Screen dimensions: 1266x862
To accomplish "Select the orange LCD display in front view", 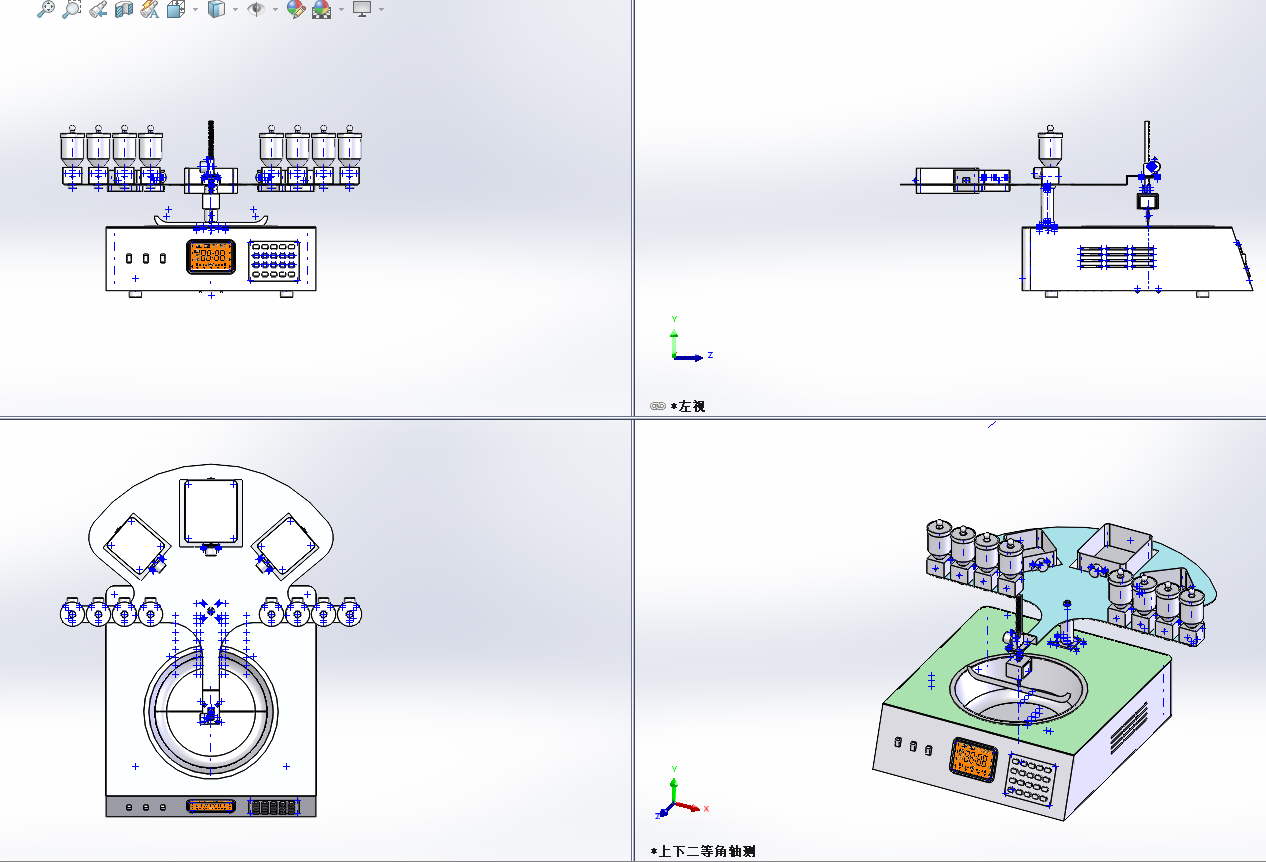I will (211, 256).
